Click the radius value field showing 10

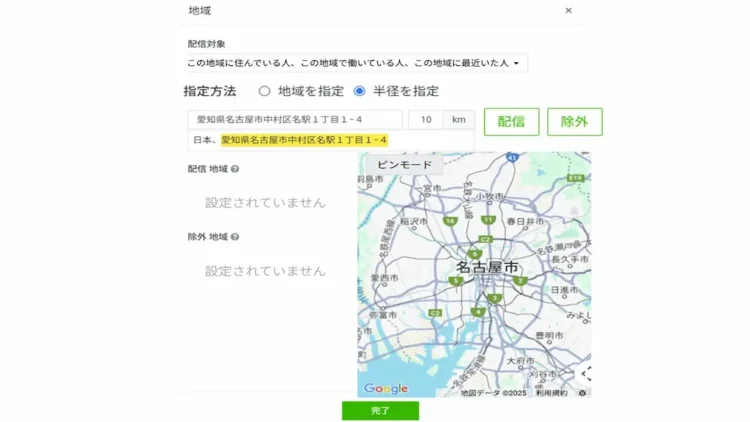[426, 120]
